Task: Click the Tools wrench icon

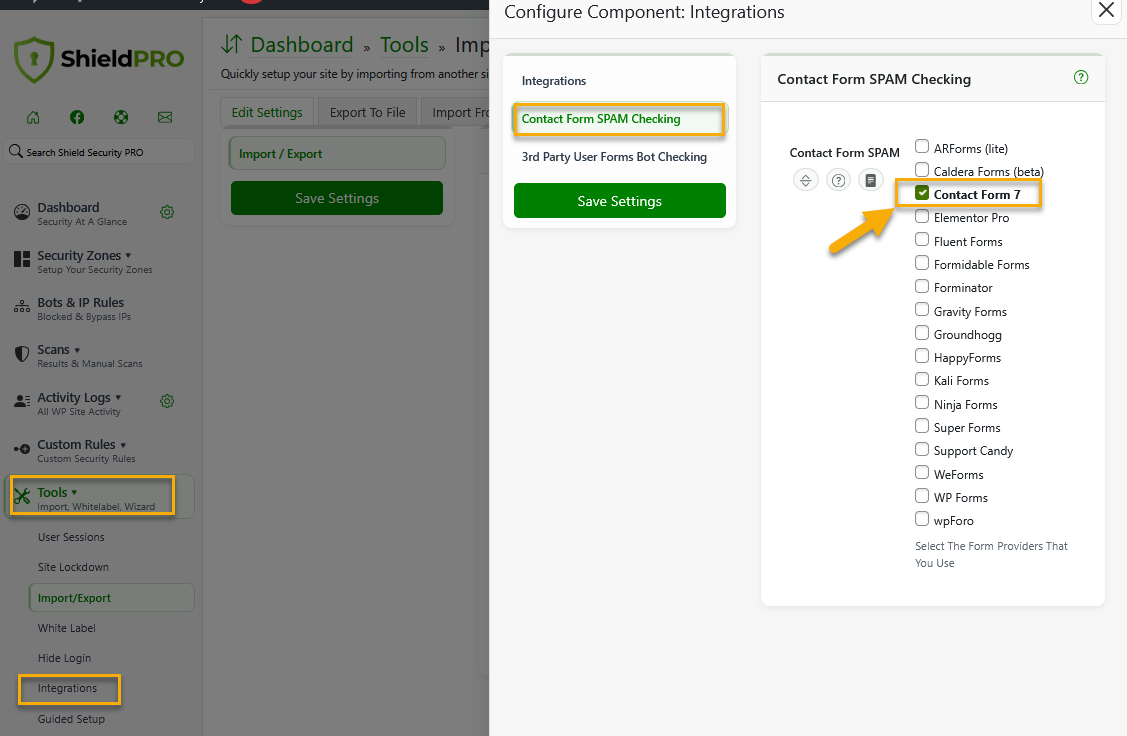Action: [x=22, y=496]
